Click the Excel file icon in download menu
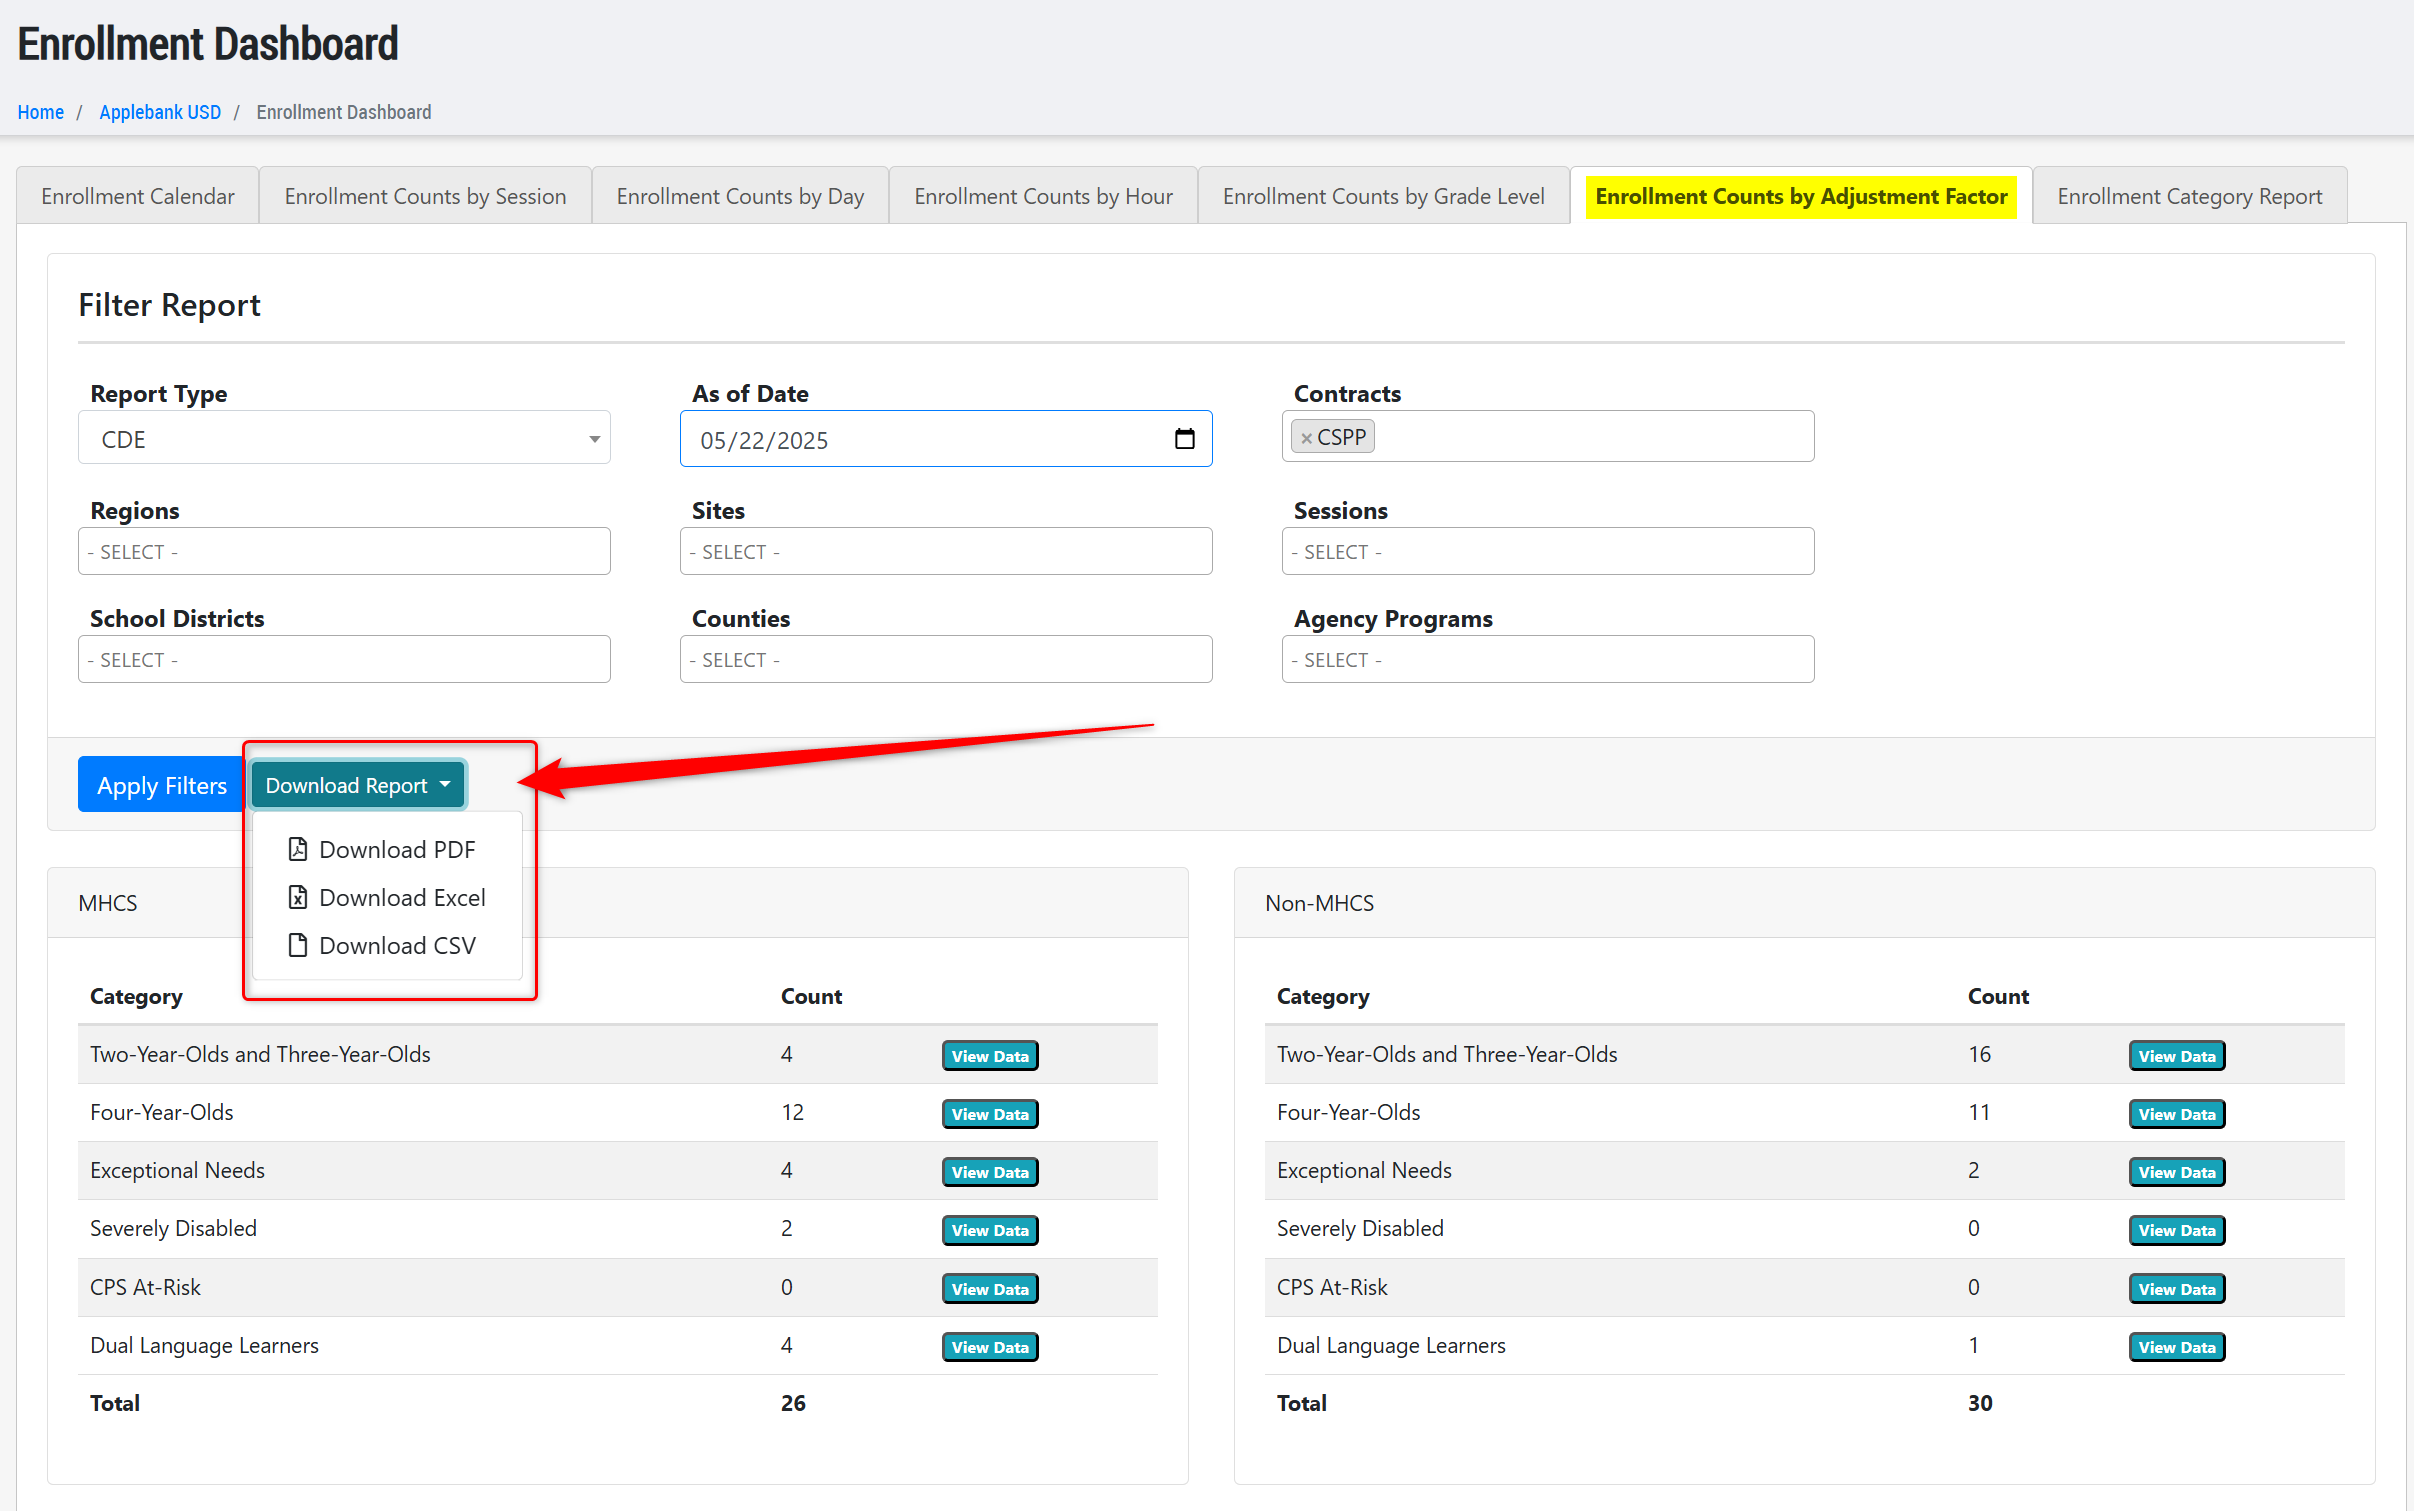This screenshot has height=1511, width=2414. click(297, 897)
